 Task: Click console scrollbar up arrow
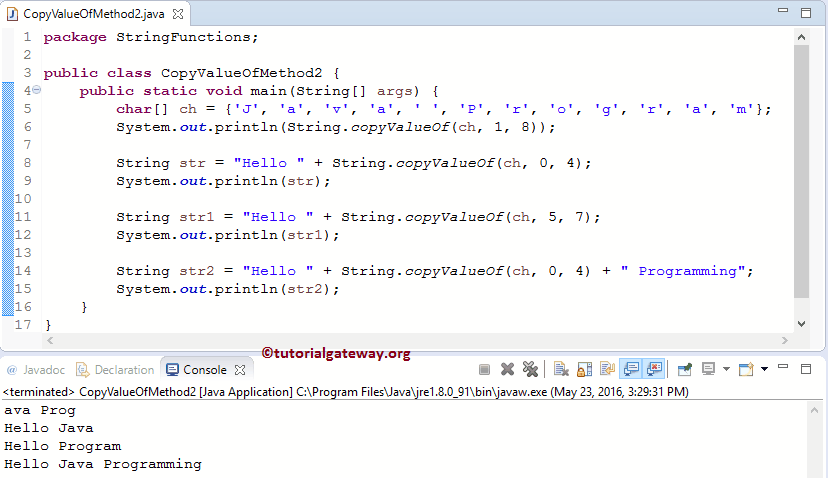pyautogui.click(x=814, y=410)
